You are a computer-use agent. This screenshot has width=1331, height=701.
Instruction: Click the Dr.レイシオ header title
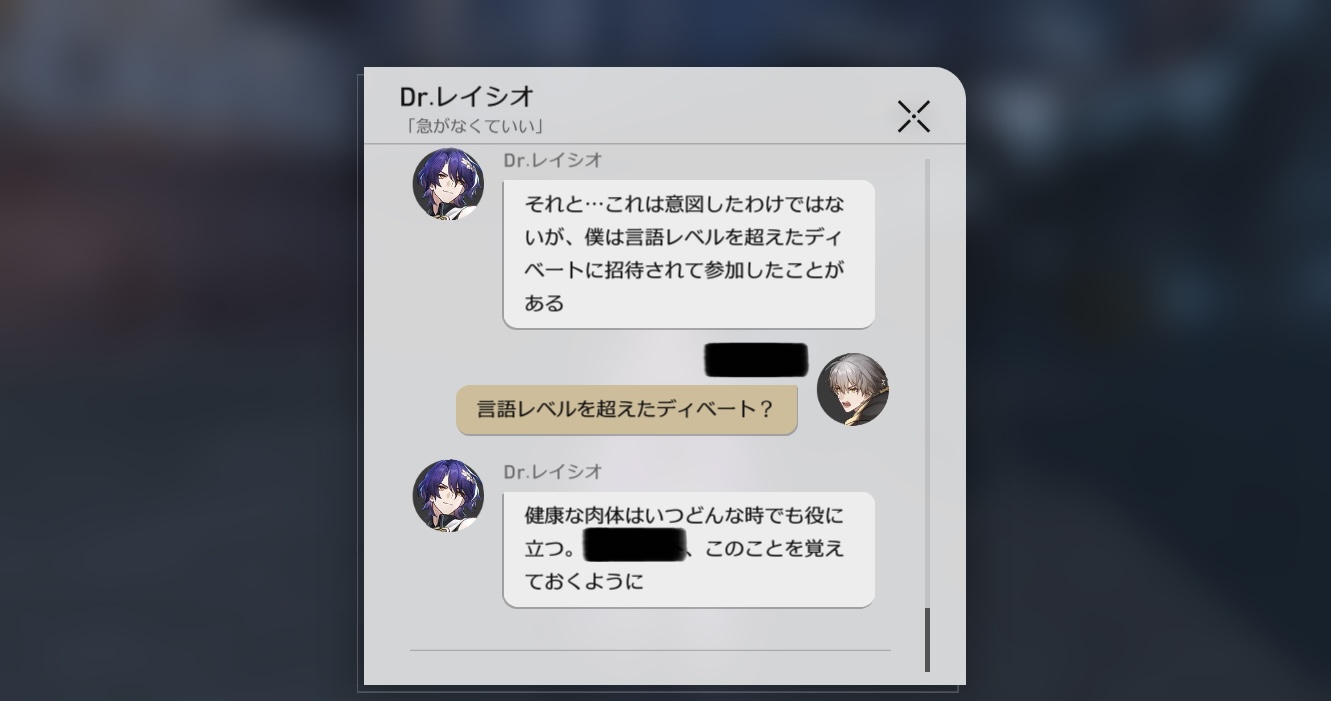[467, 97]
